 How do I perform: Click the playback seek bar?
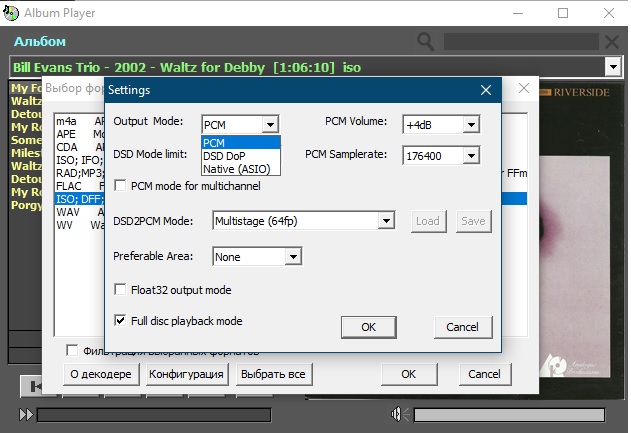(154, 414)
